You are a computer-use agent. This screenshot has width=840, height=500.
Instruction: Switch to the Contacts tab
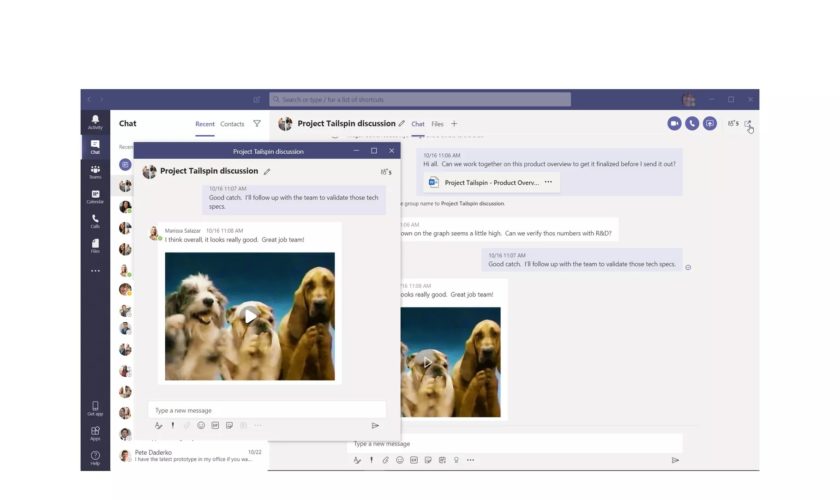[x=232, y=124]
